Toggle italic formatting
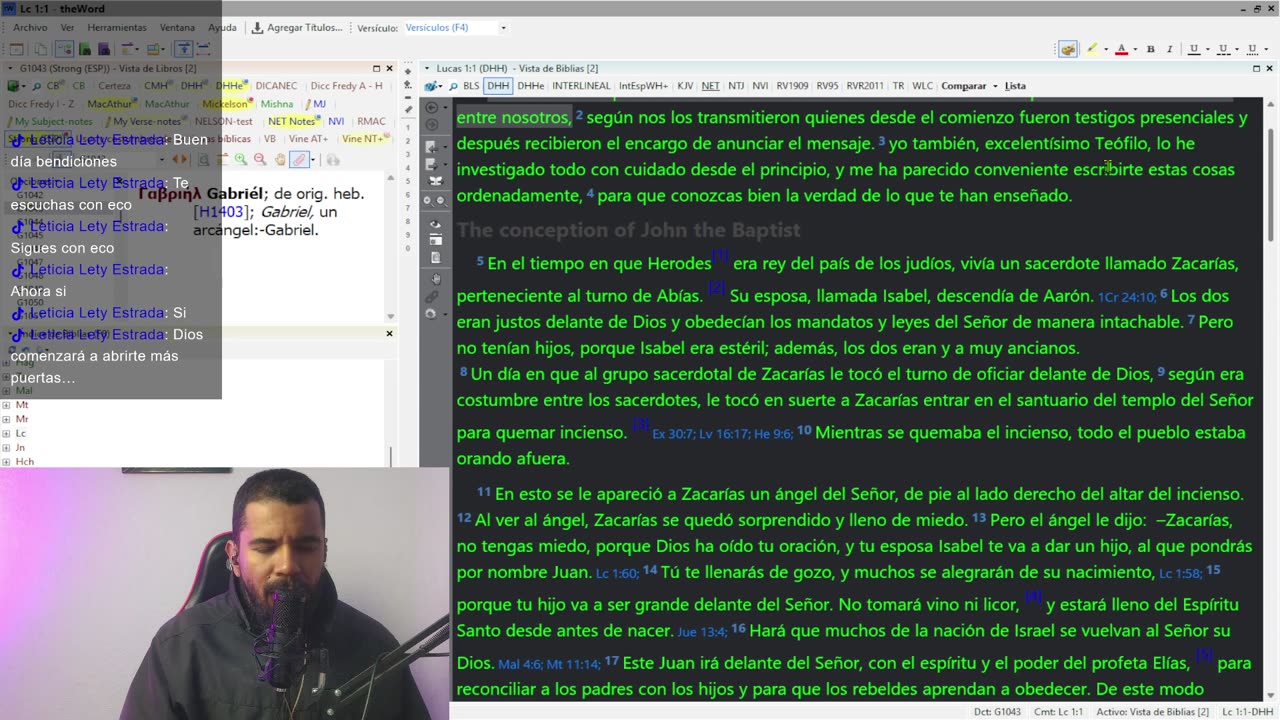The image size is (1280, 720). click(x=1168, y=49)
